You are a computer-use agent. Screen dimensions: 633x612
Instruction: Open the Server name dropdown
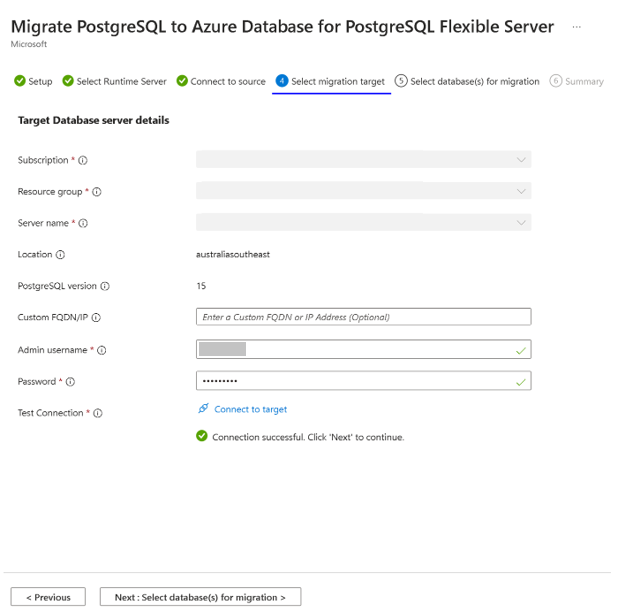(x=363, y=222)
